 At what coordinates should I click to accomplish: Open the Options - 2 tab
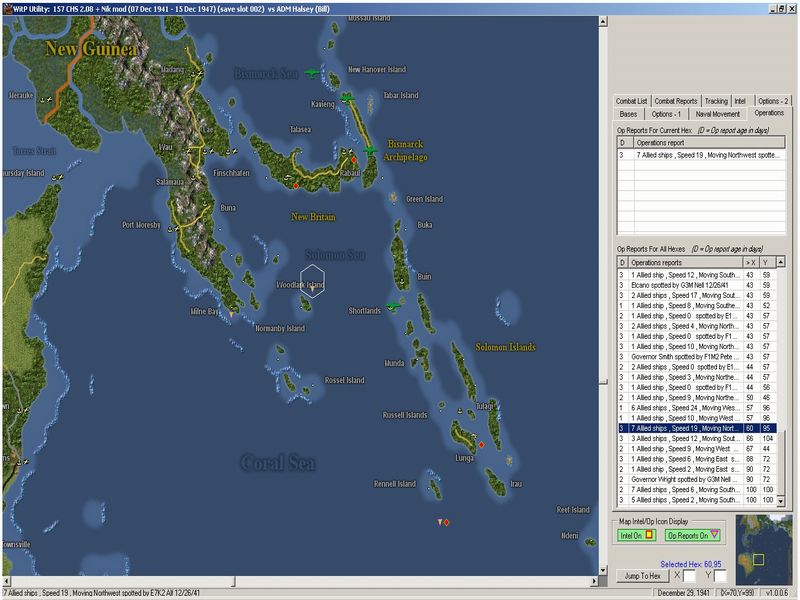click(x=772, y=101)
